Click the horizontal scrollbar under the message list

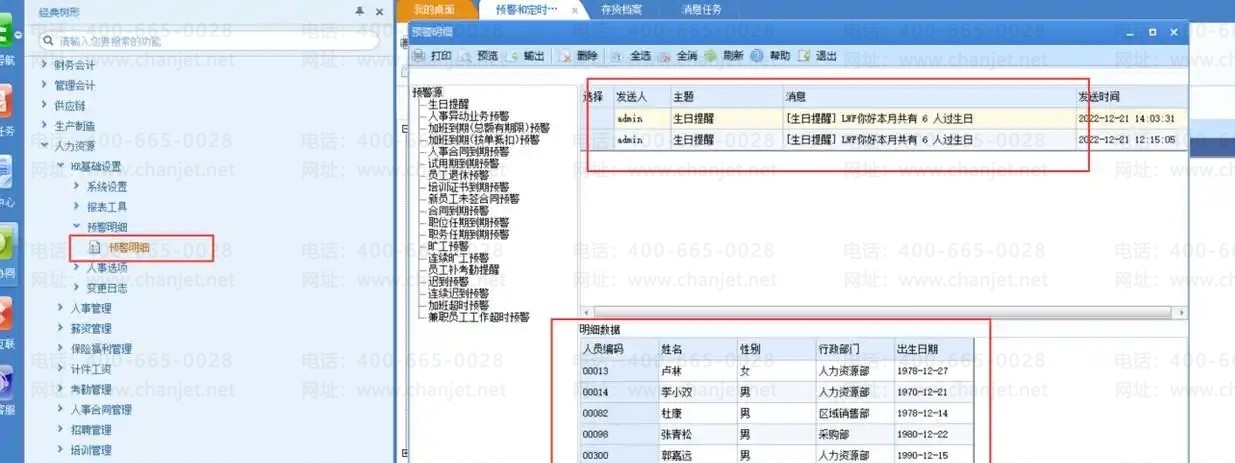(x=880, y=312)
